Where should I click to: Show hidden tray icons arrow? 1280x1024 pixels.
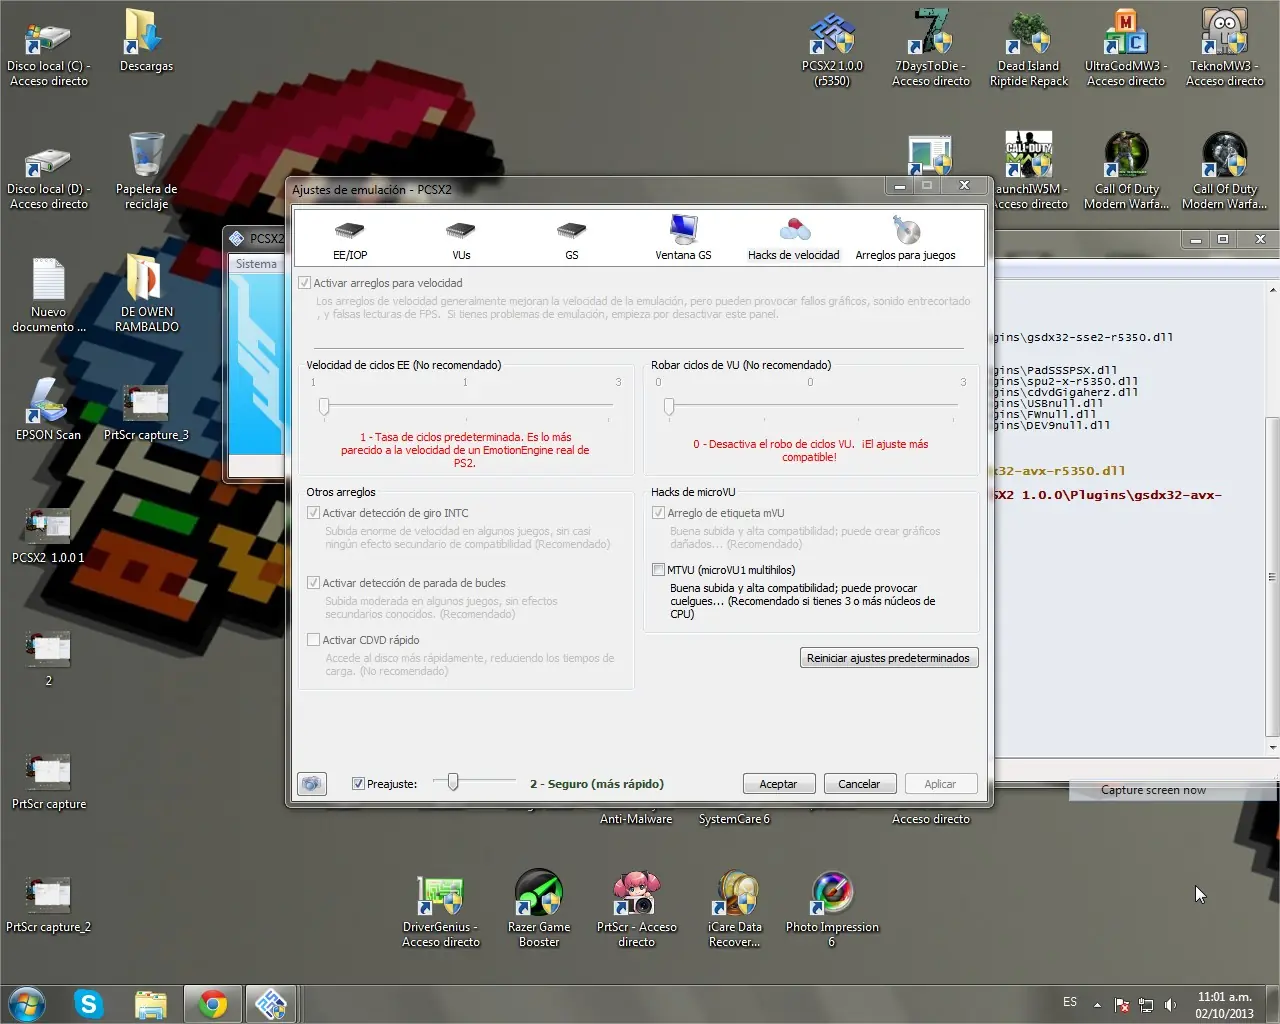coord(1097,1004)
